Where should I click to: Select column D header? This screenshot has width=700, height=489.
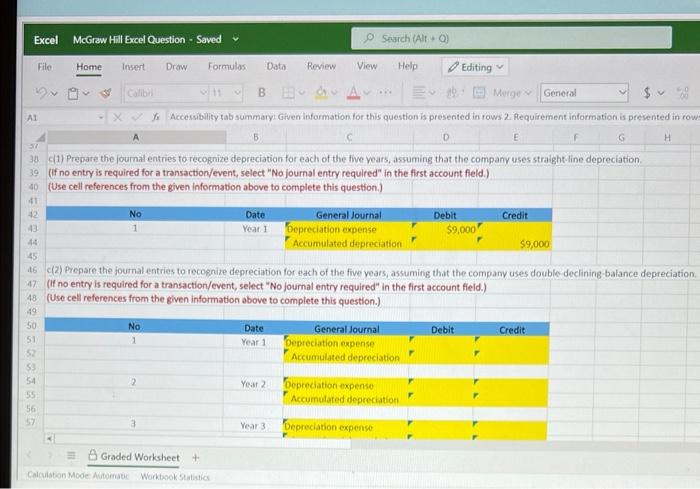pos(446,138)
